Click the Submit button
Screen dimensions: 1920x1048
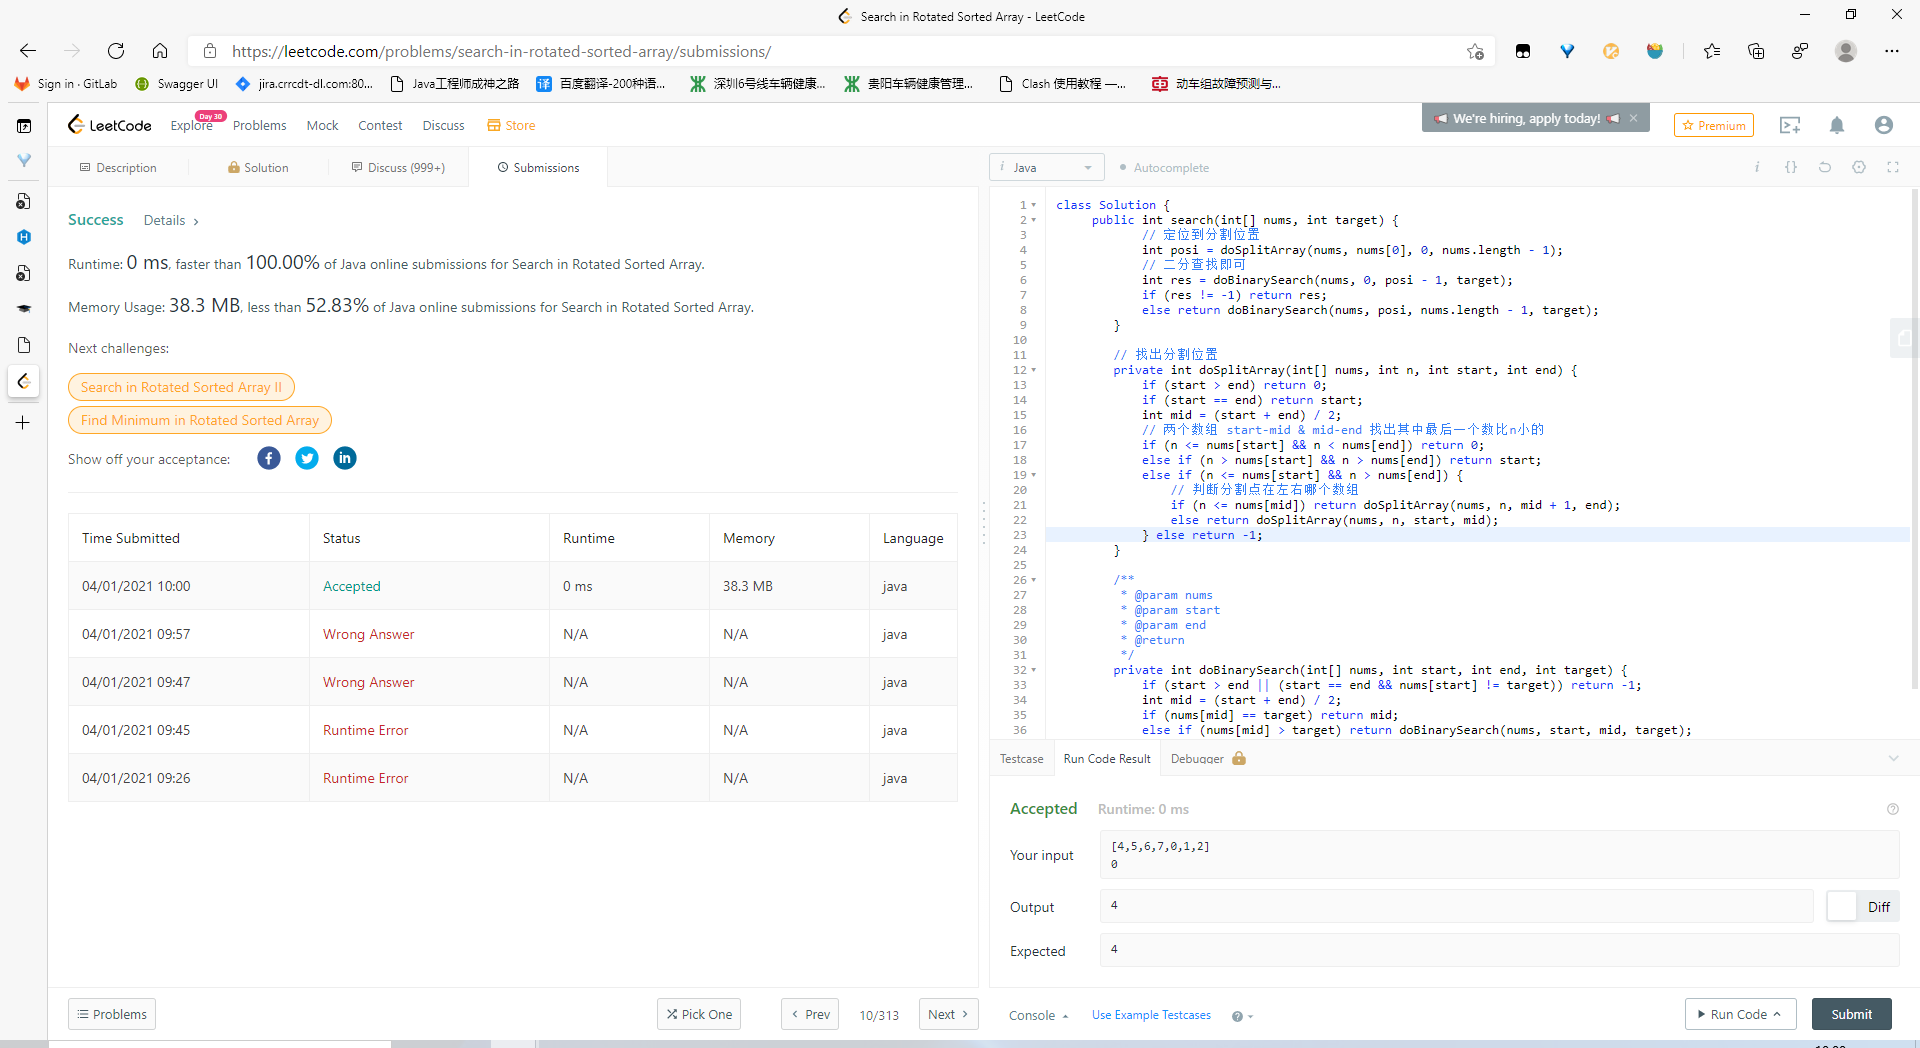tap(1851, 1014)
